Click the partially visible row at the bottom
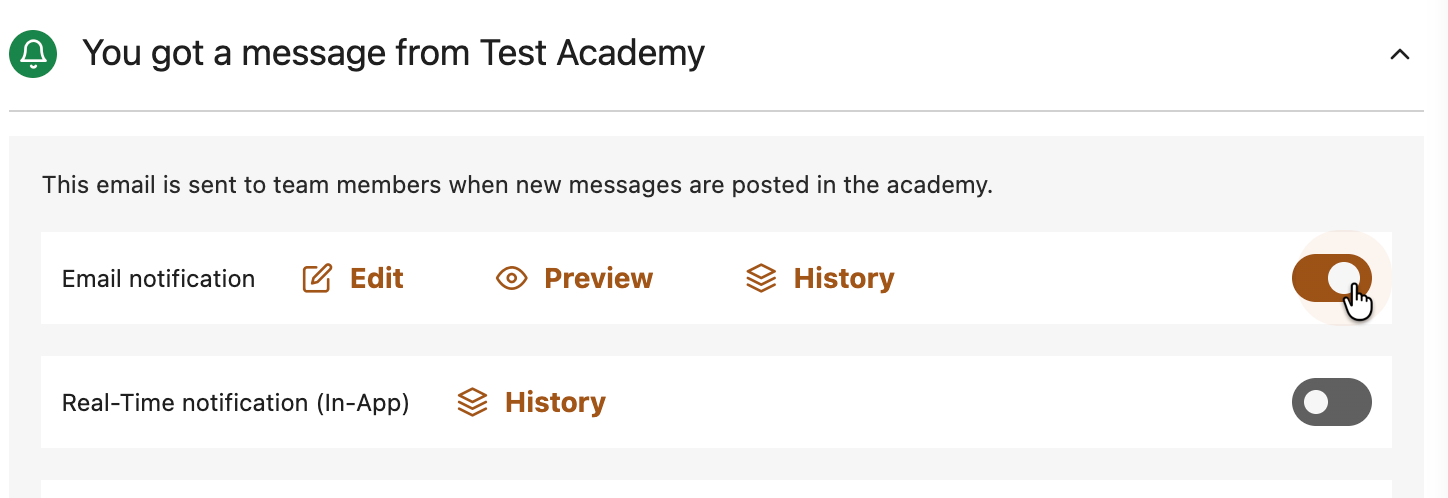Screen dimensions: 1448x498 715,489
